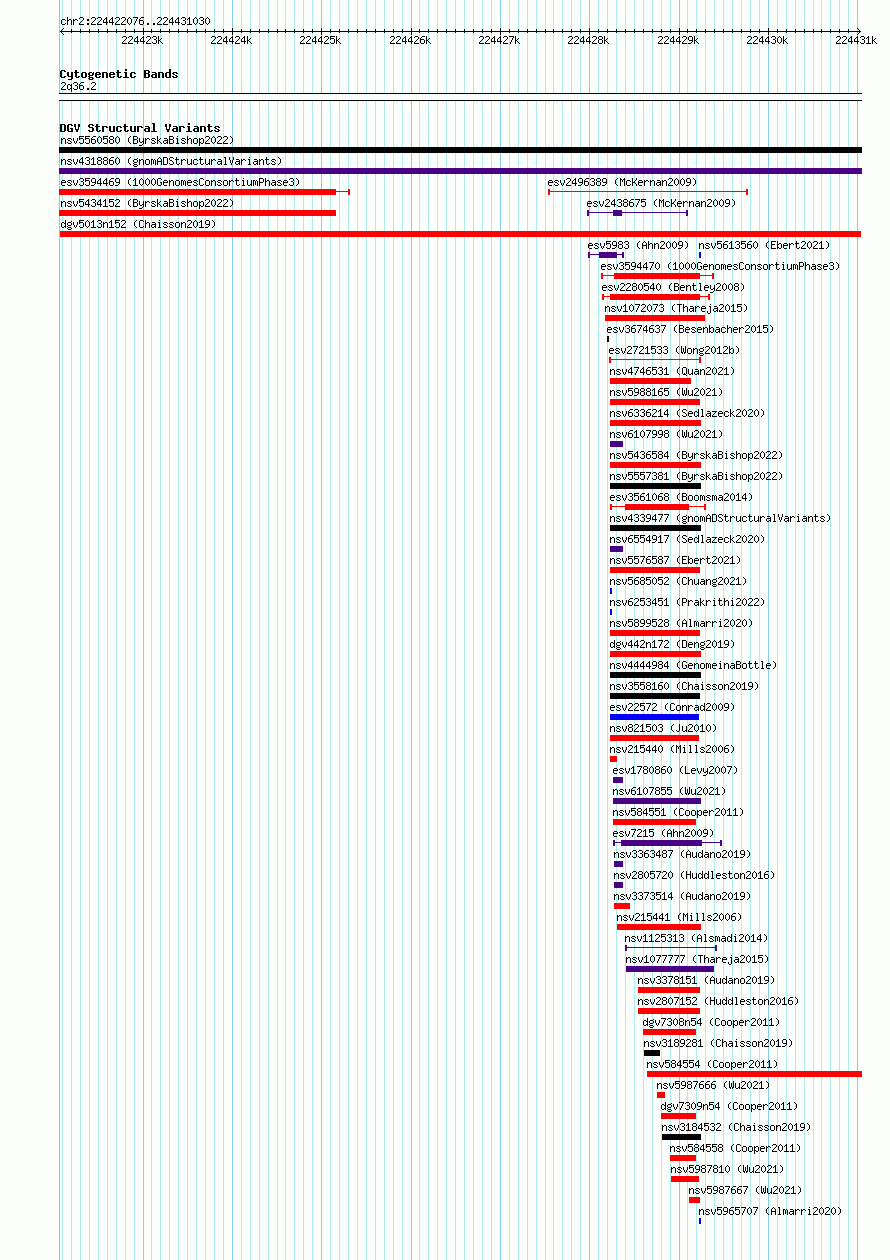Click esv3674637 (Besenbacher2015) label
890x1260 pixels.
[690, 329]
